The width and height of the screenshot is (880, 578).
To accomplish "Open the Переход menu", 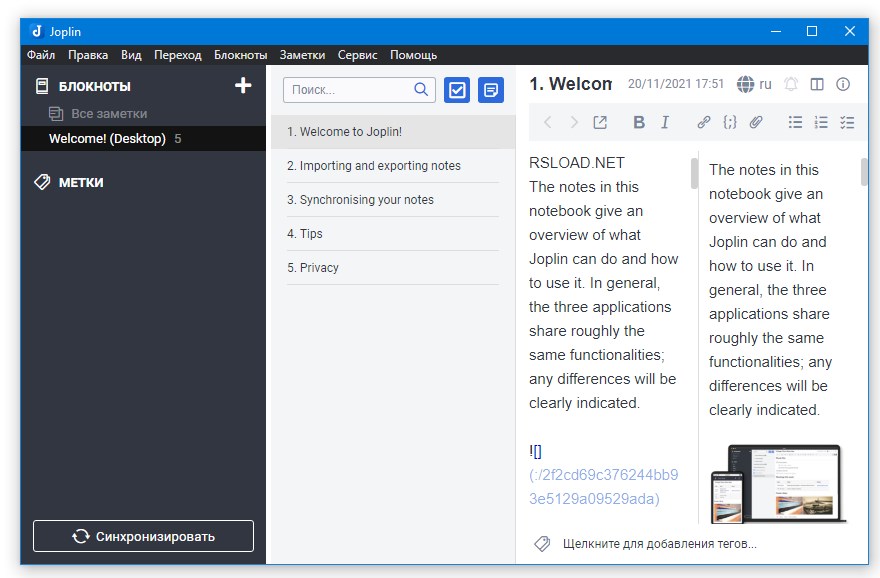I will 178,55.
